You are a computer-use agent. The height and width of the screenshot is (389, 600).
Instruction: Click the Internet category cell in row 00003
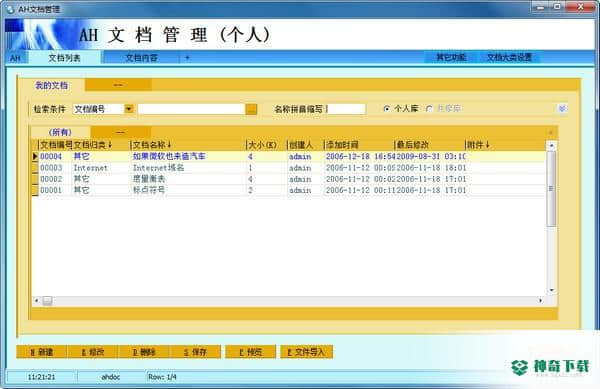[91, 168]
